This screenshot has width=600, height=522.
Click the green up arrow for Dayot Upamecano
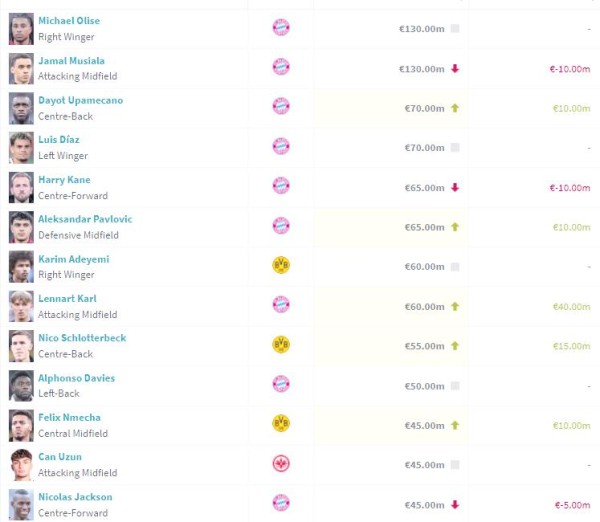tap(455, 108)
